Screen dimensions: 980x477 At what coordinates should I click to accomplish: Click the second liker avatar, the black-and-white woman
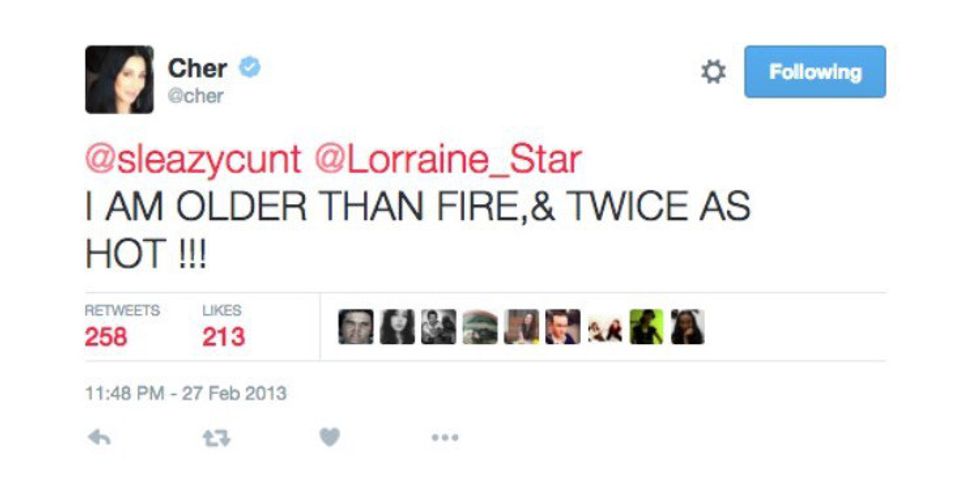coord(397,327)
